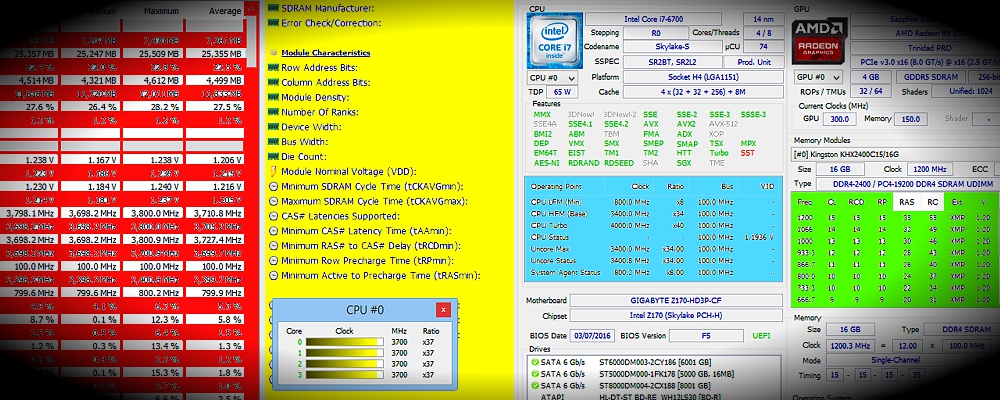Click the 3,727.4 MHz average sensor value
The height and width of the screenshot is (400, 1000).
pos(216,239)
